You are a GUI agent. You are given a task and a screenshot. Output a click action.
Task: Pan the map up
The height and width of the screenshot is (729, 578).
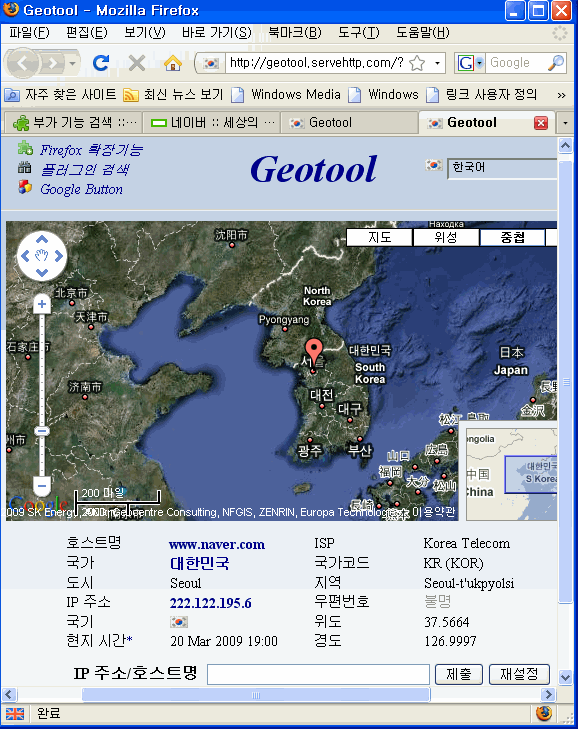tap(42, 239)
